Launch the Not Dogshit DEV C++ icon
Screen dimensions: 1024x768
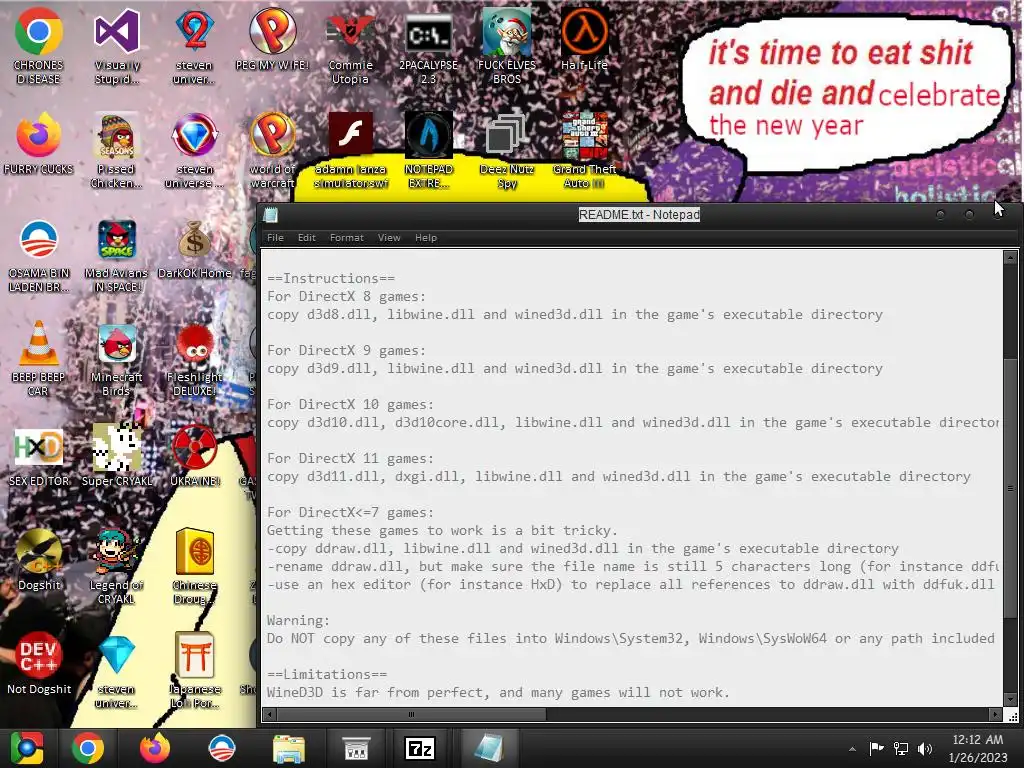point(39,663)
